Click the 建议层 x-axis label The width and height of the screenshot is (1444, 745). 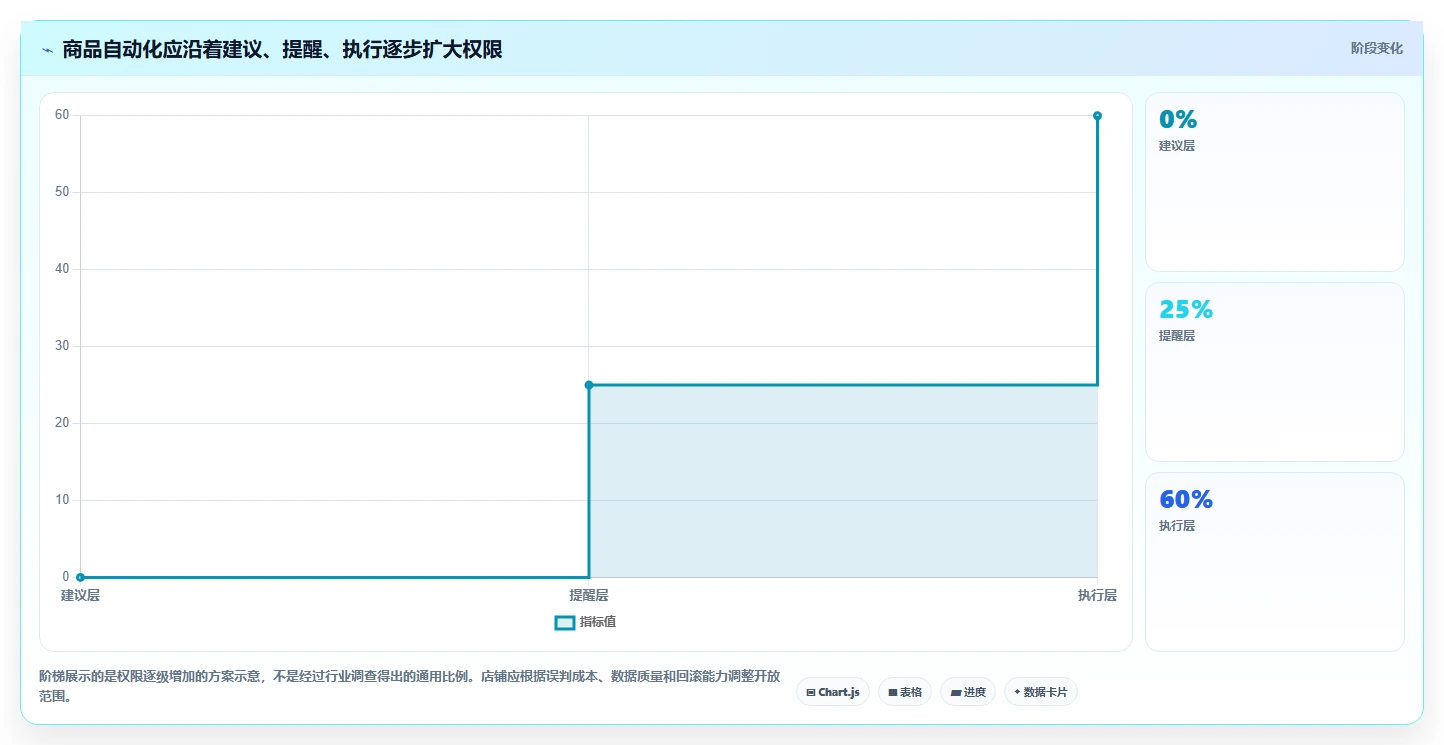pyautogui.click(x=80, y=596)
